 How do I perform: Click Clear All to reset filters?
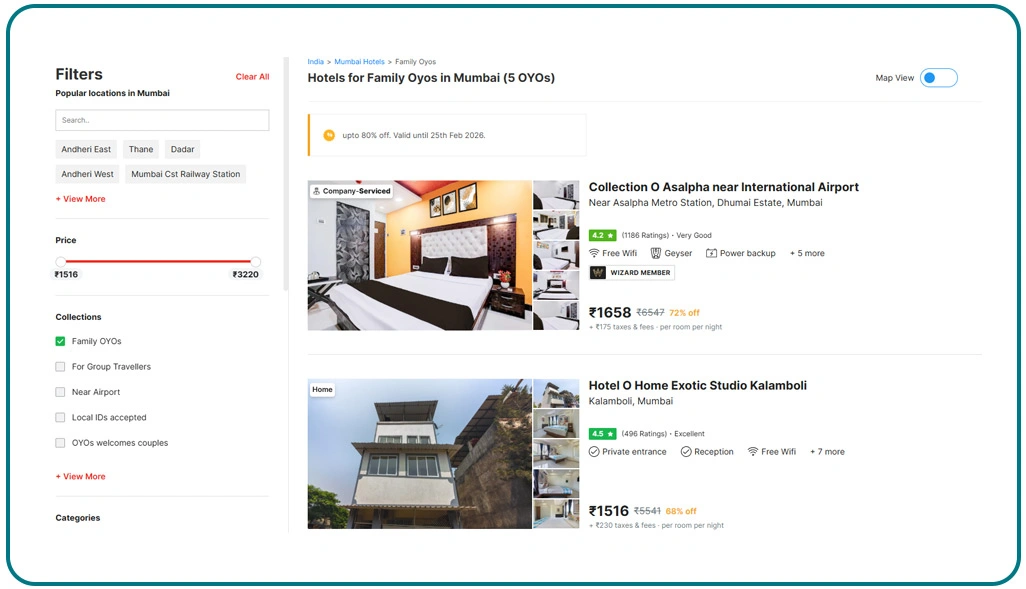click(x=251, y=75)
